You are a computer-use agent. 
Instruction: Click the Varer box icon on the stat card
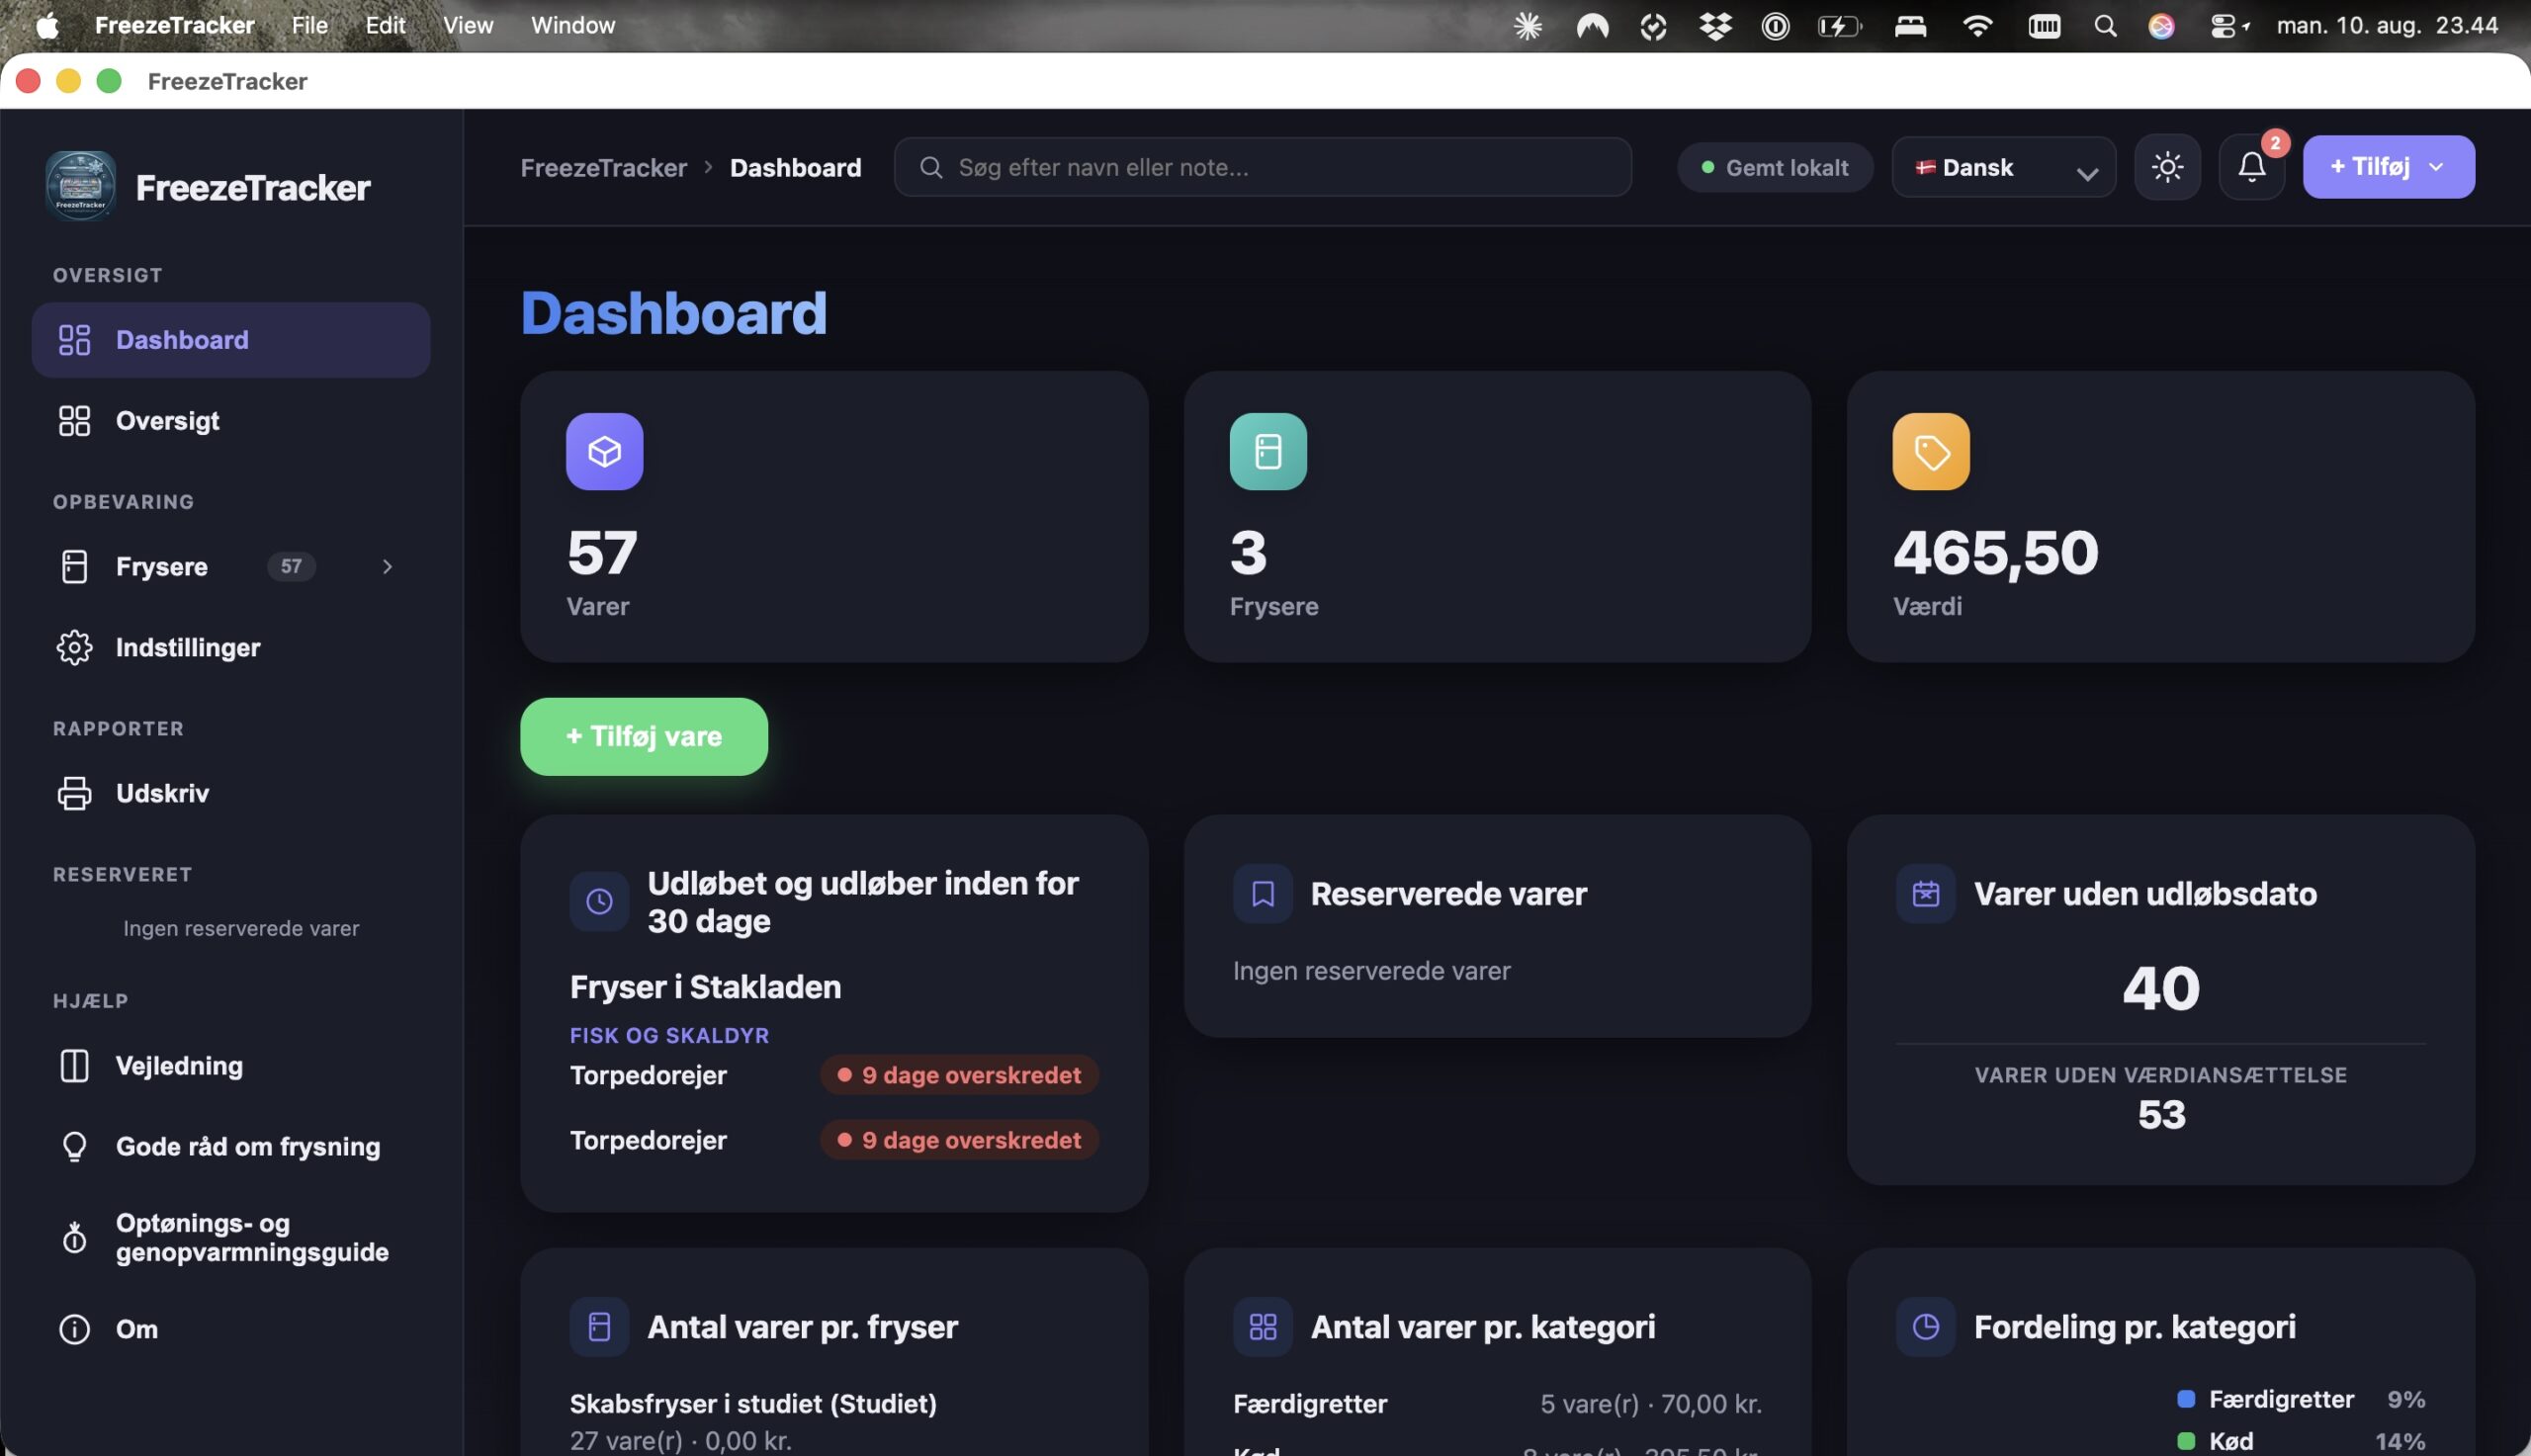604,452
